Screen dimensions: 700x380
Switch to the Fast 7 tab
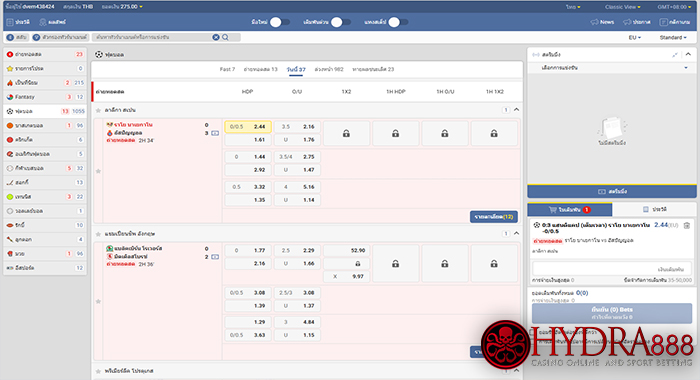pos(227,69)
